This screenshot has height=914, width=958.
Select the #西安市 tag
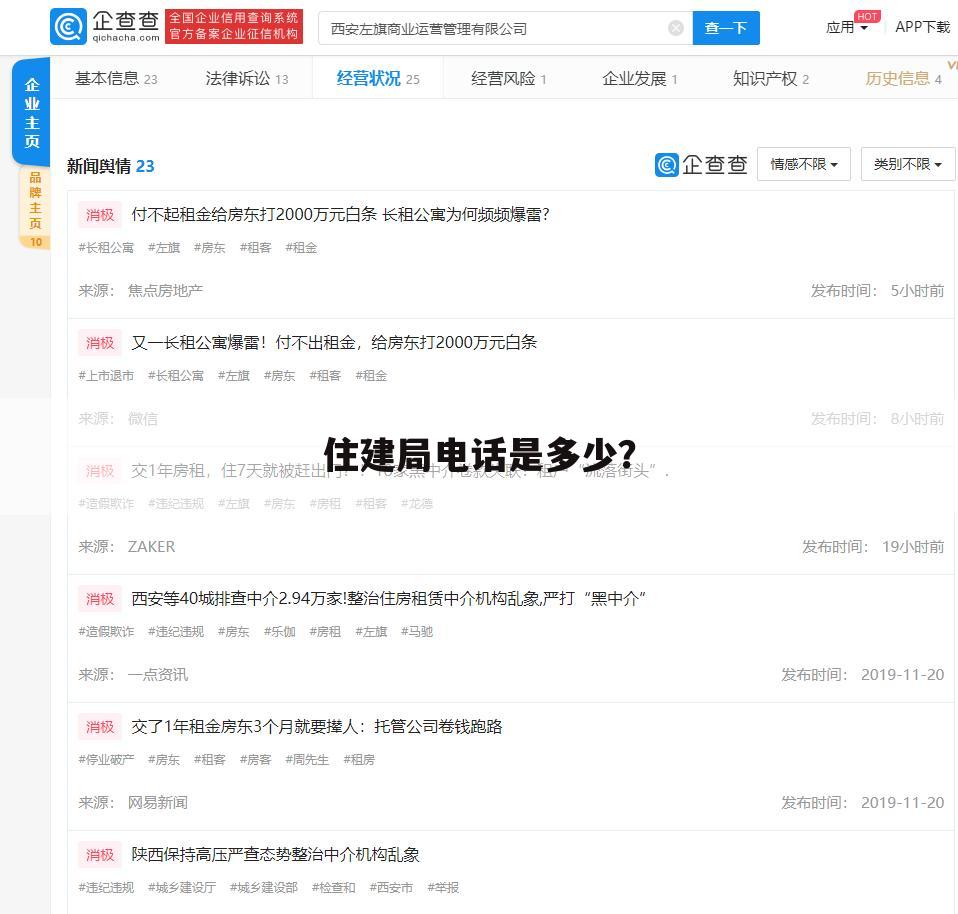(391, 887)
